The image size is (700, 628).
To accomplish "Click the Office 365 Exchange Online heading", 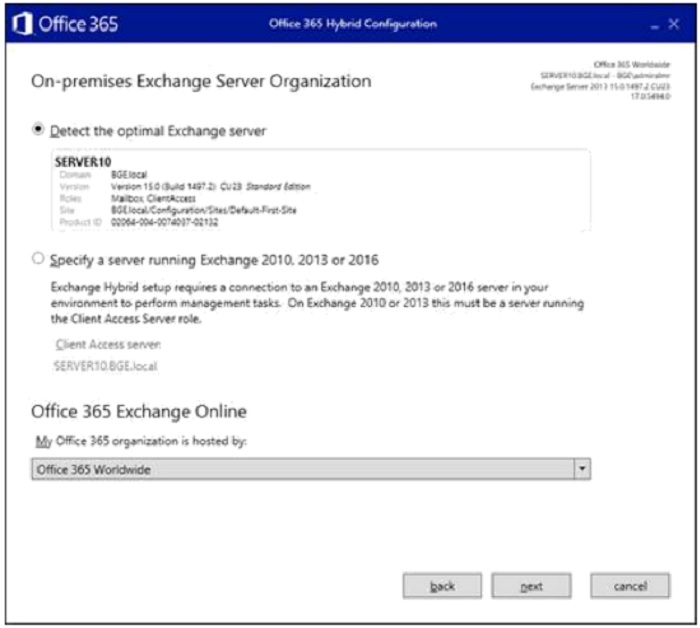I will (139, 411).
